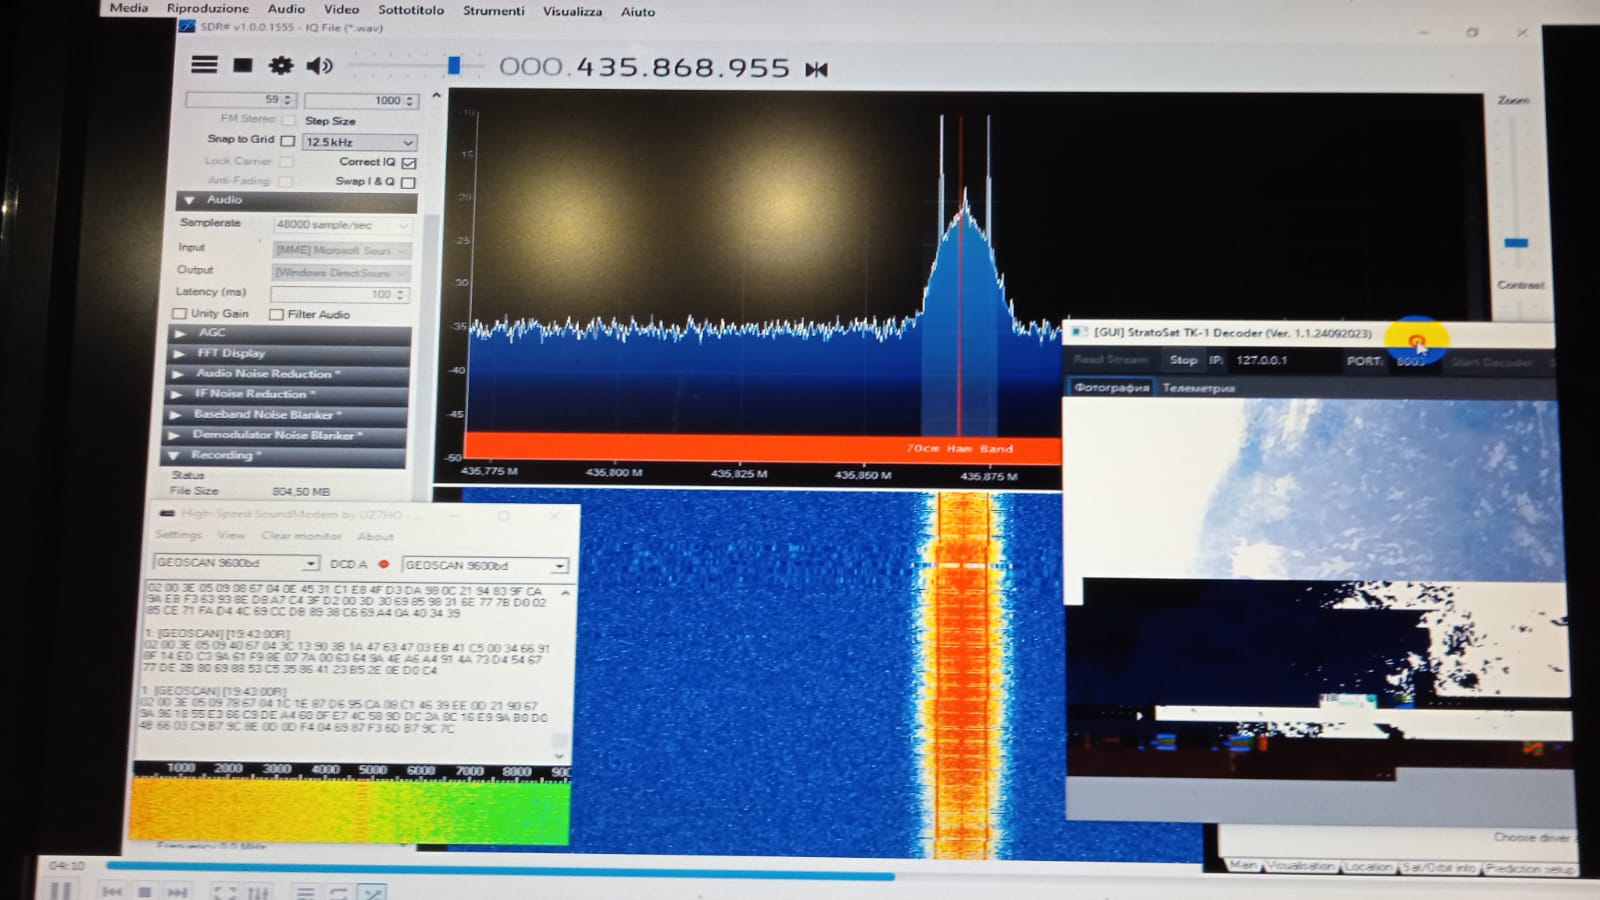This screenshot has height=900, width=1600.
Task: Open SDR# settings gear
Action: point(281,66)
